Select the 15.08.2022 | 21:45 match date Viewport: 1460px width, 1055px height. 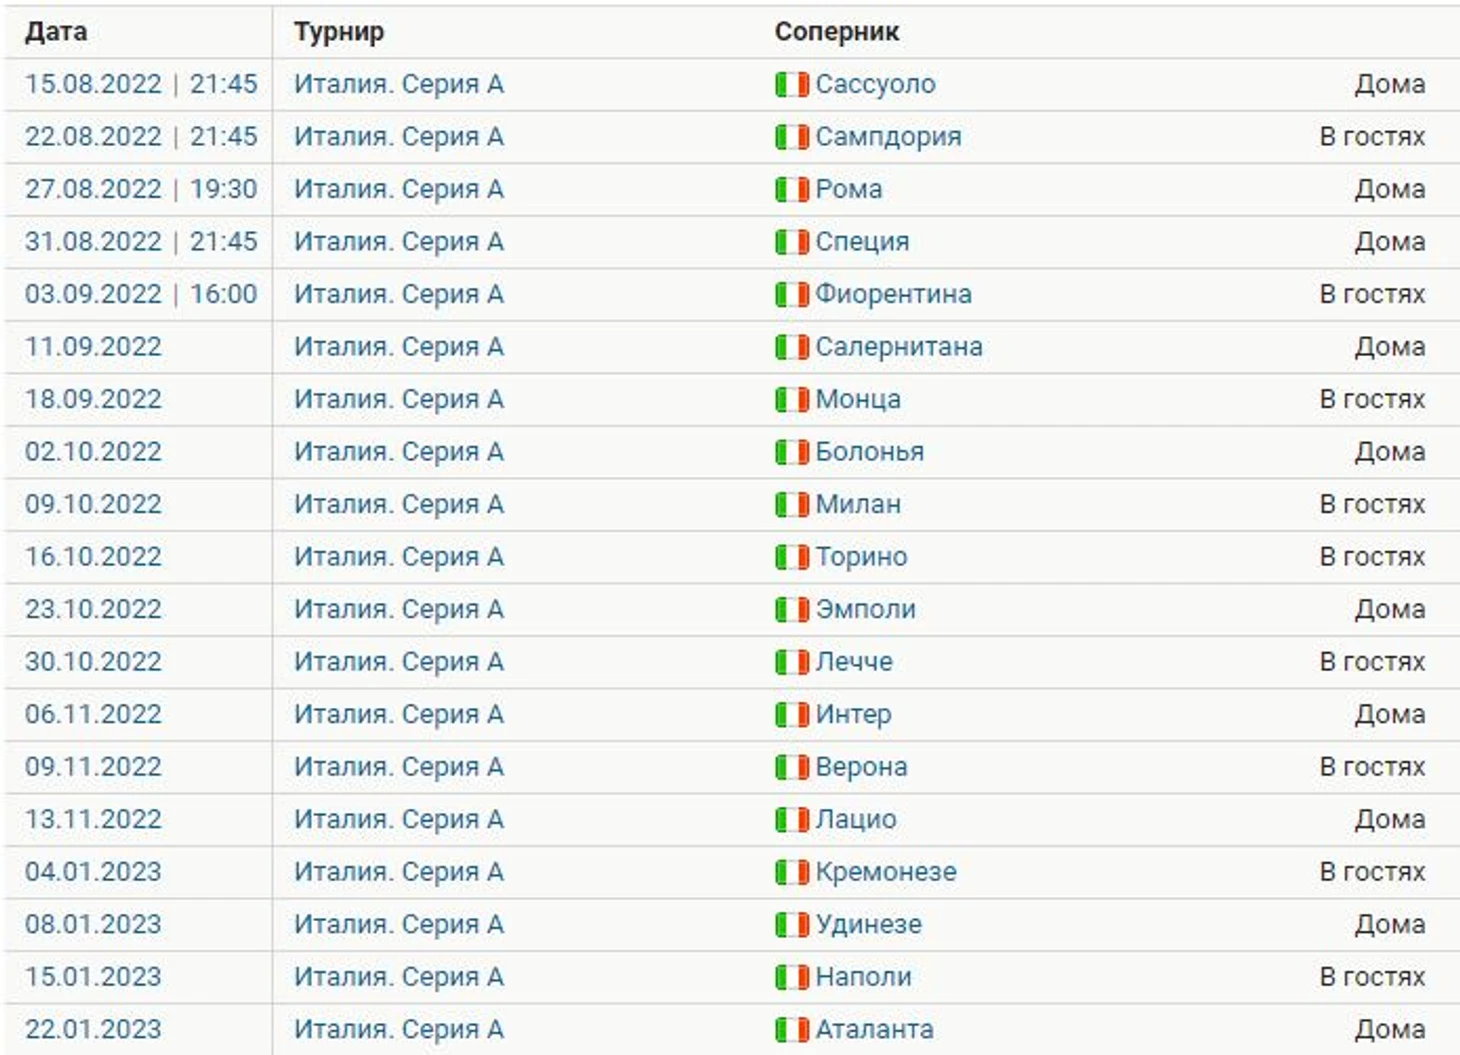tap(141, 84)
